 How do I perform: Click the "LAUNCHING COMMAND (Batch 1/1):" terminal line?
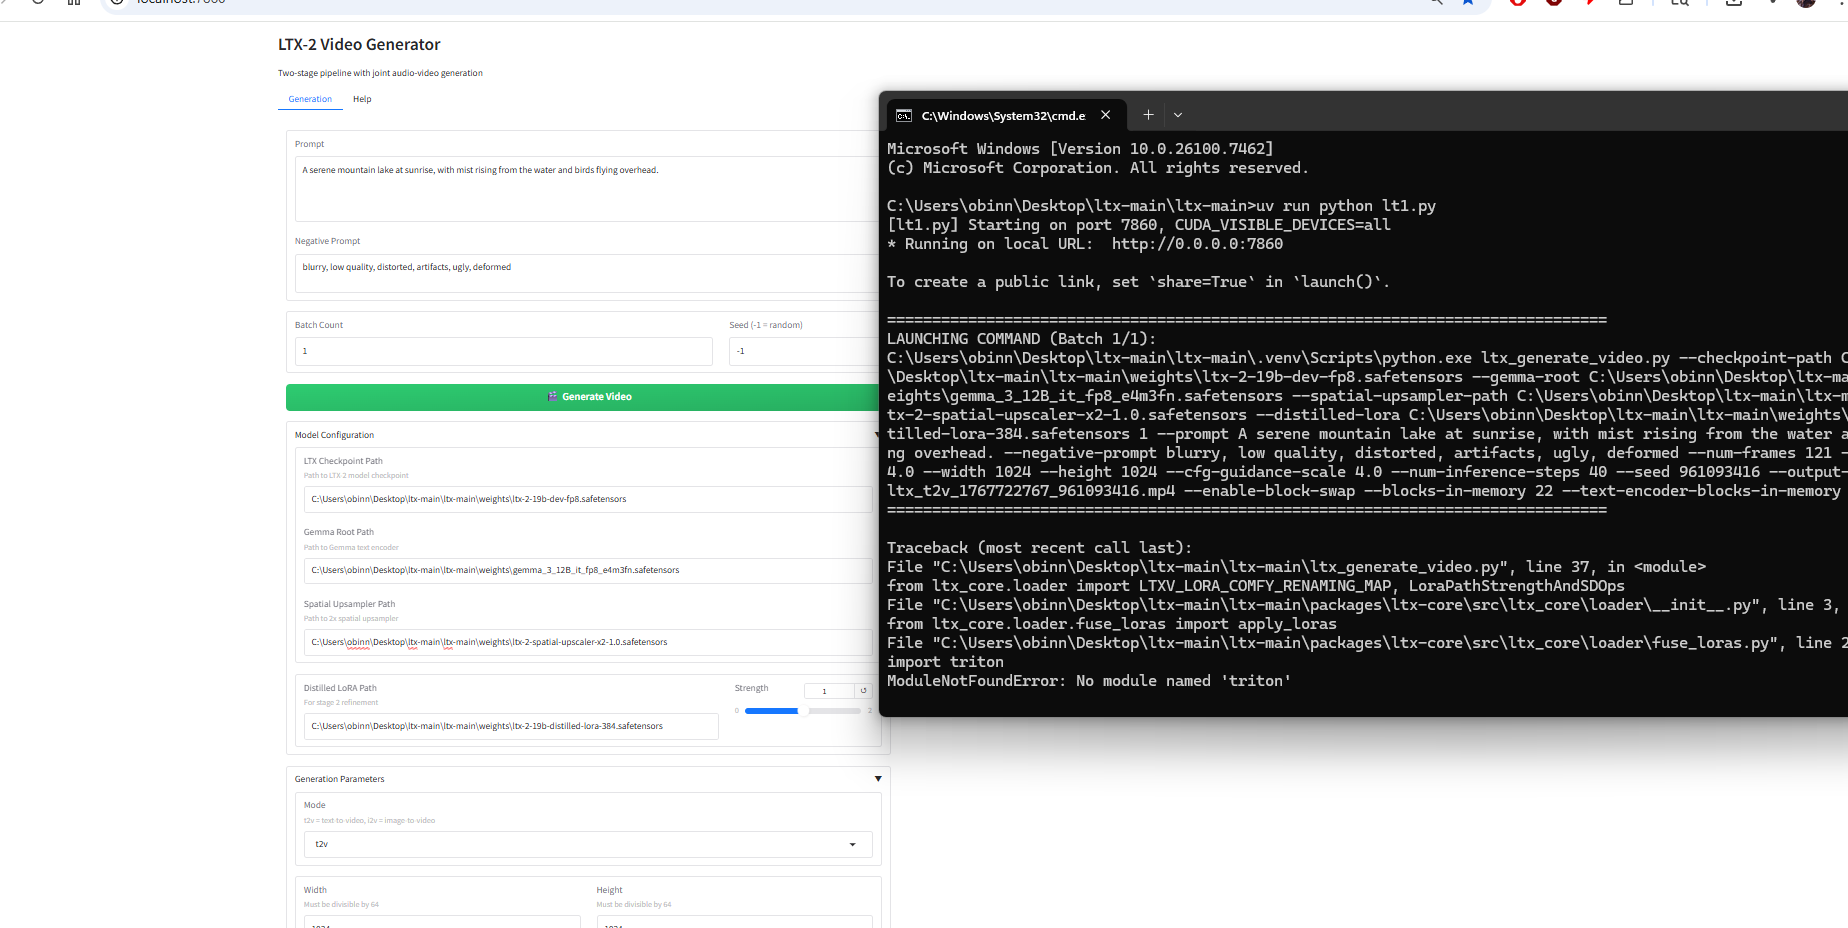[x=1021, y=339]
